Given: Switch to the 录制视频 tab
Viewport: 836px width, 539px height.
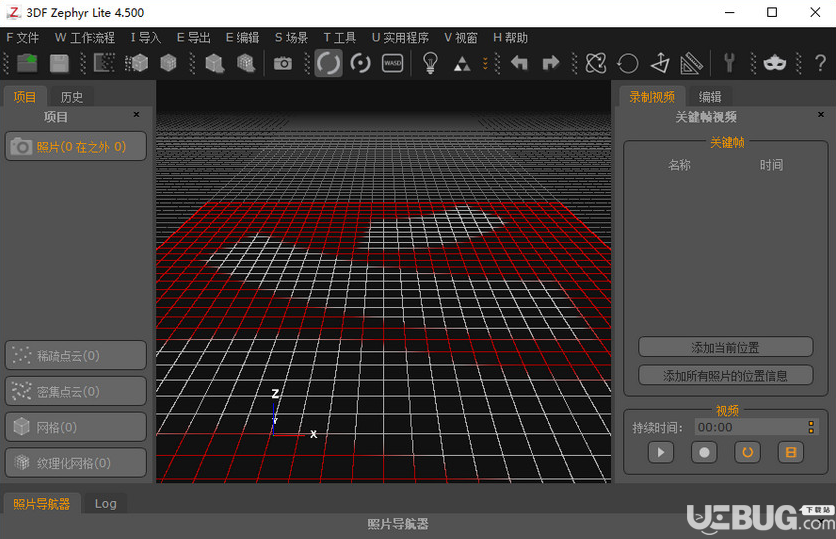Looking at the screenshot, I should tap(652, 96).
